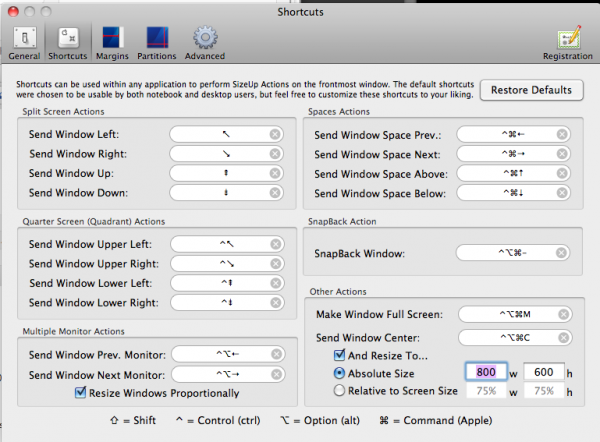Edit the Send Window Left shortcut field
The height and width of the screenshot is (442, 600).
[227, 134]
